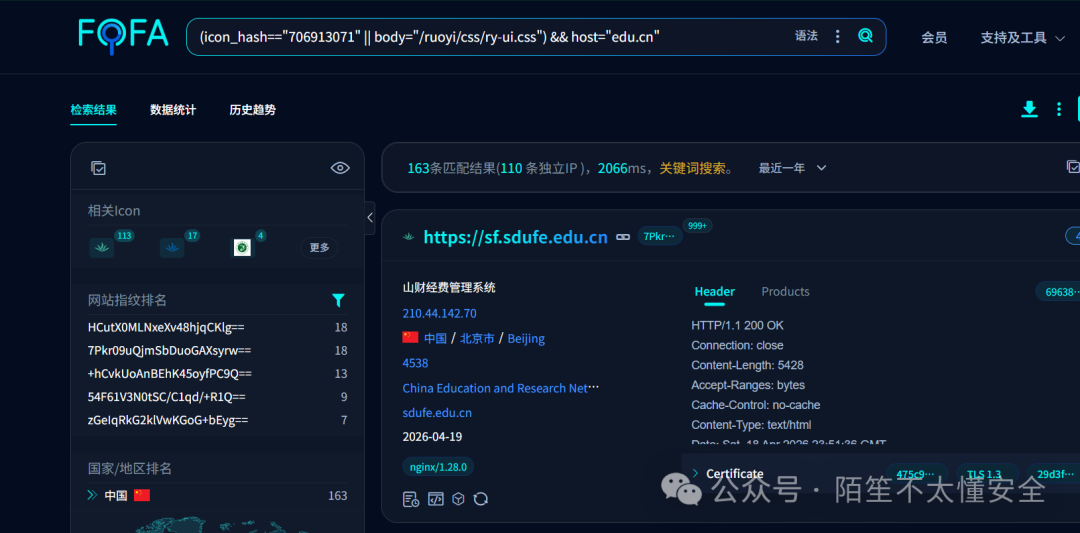1080x533 pixels.
Task: Click China Education and Research Net organization
Action: coord(501,388)
